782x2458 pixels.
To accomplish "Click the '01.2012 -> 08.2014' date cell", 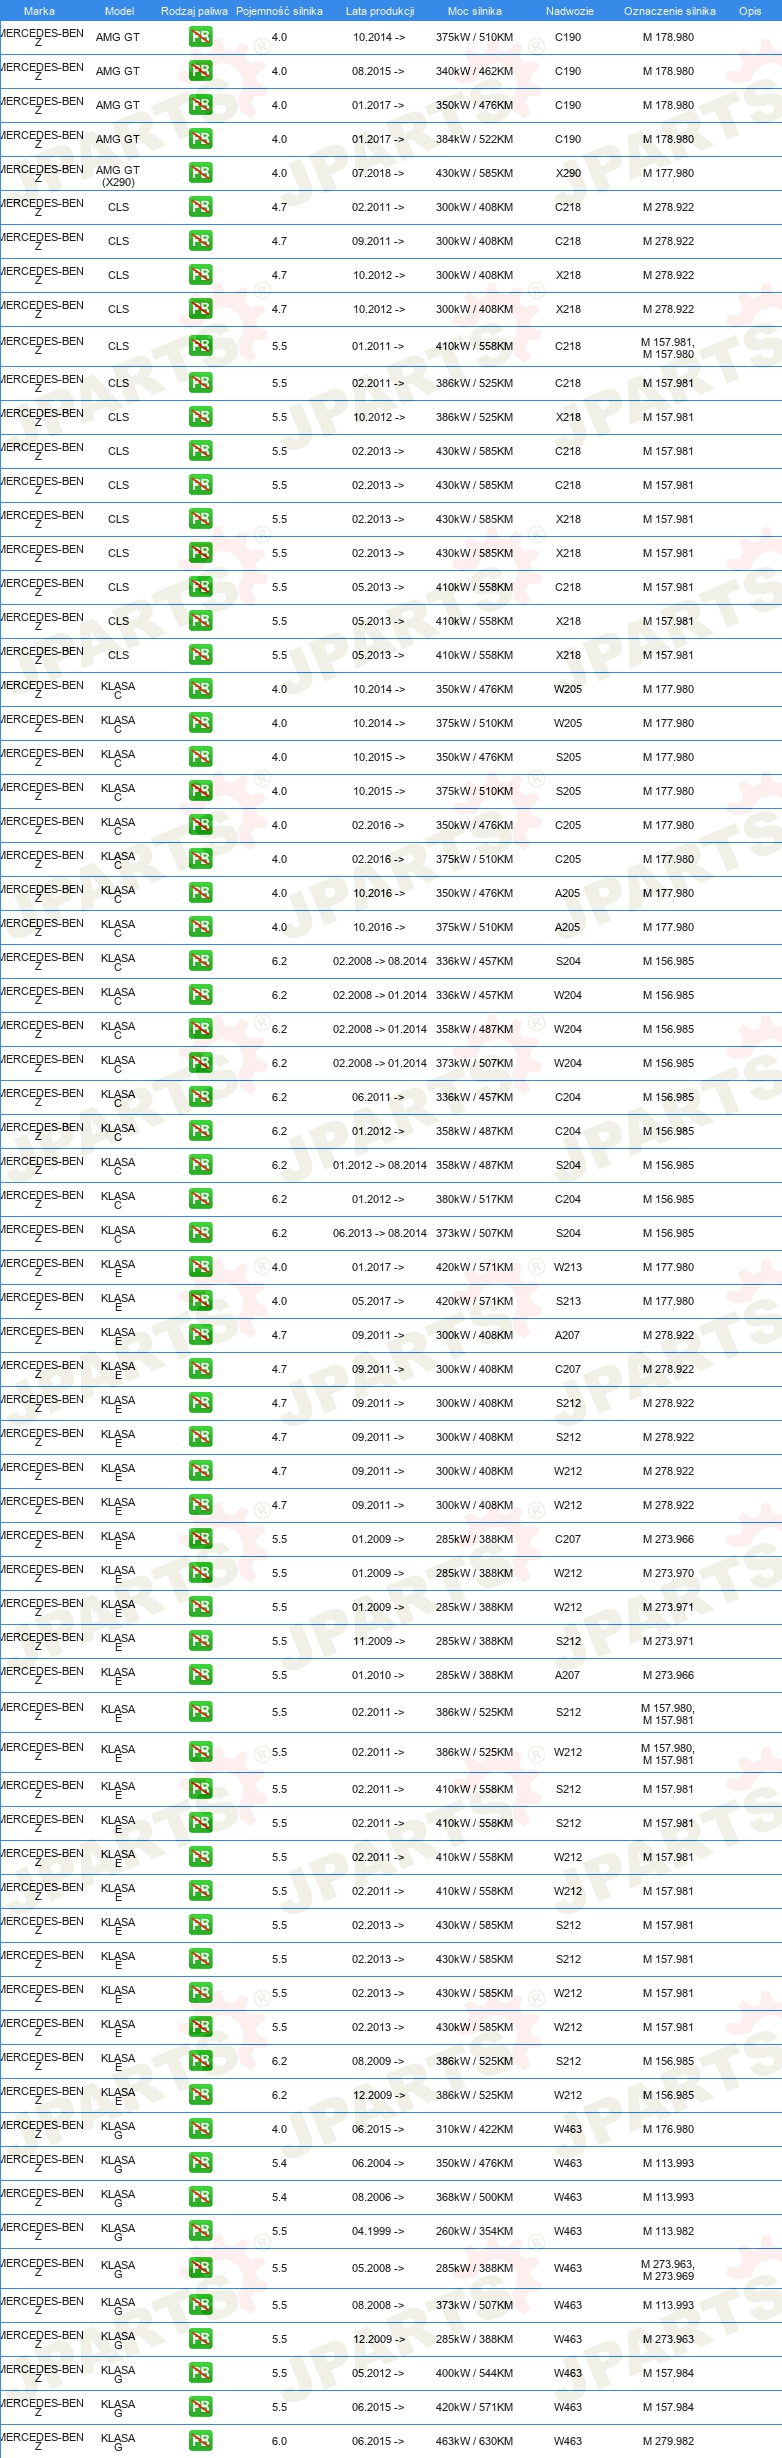I will point(380,1165).
